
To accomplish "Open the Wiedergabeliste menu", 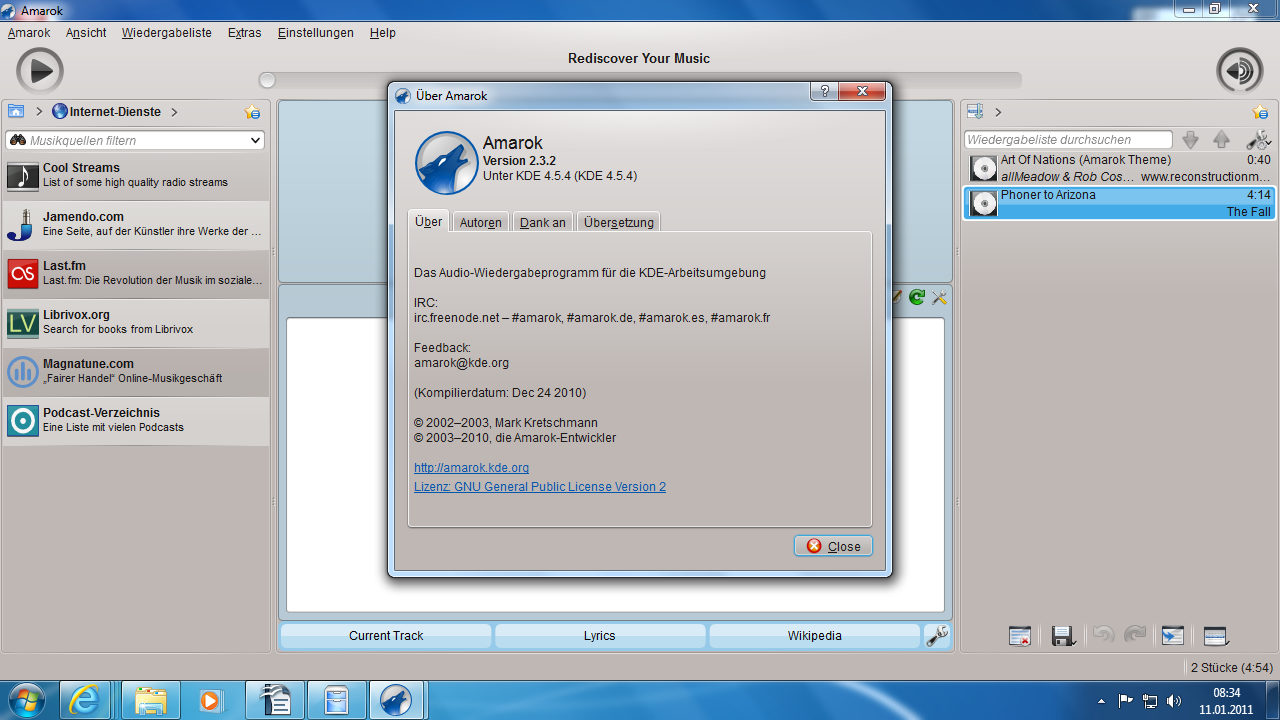I will coord(166,32).
